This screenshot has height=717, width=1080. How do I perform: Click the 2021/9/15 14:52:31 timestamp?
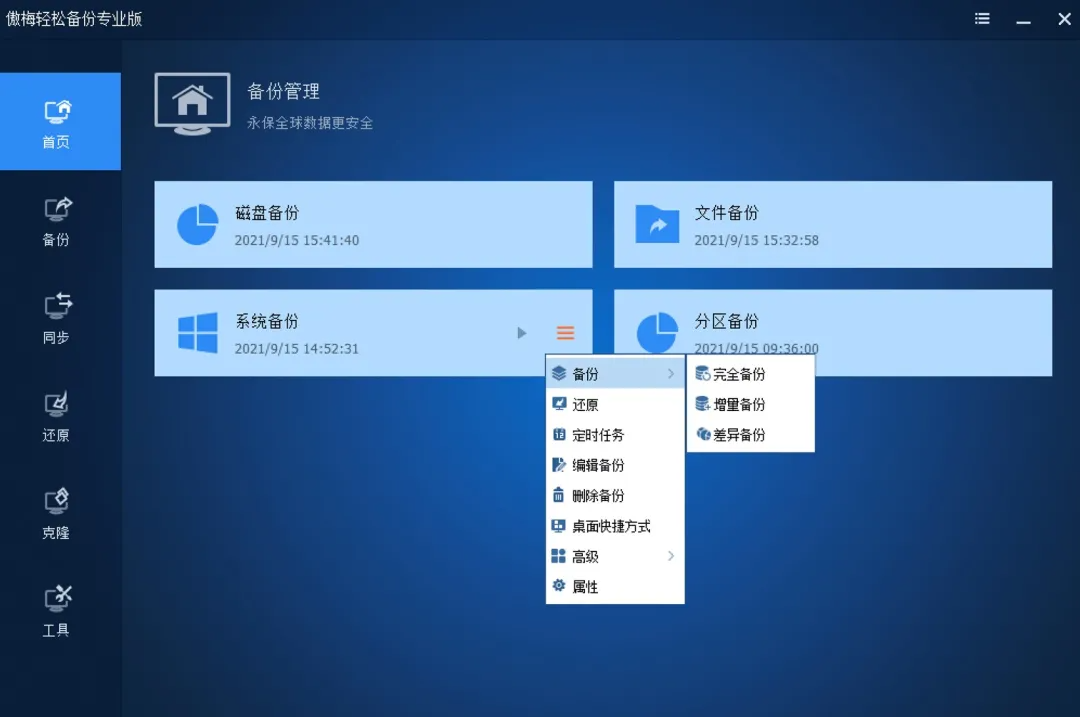coord(297,349)
